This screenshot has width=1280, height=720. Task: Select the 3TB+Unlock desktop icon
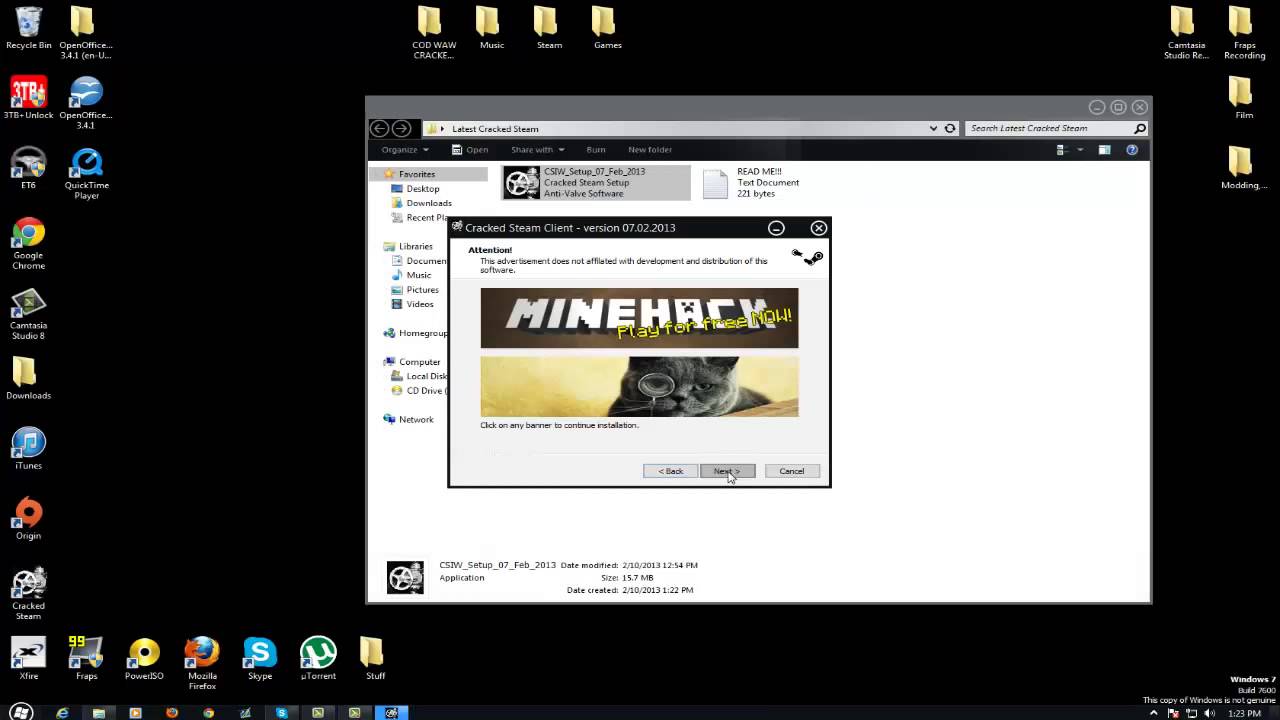(x=29, y=98)
